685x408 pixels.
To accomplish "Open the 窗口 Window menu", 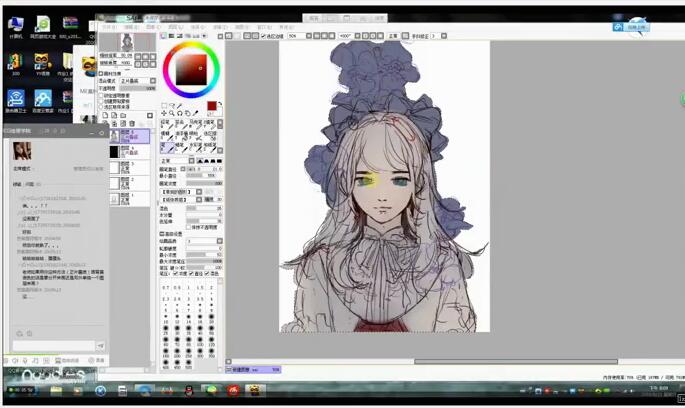I will pyautogui.click(x=264, y=27).
